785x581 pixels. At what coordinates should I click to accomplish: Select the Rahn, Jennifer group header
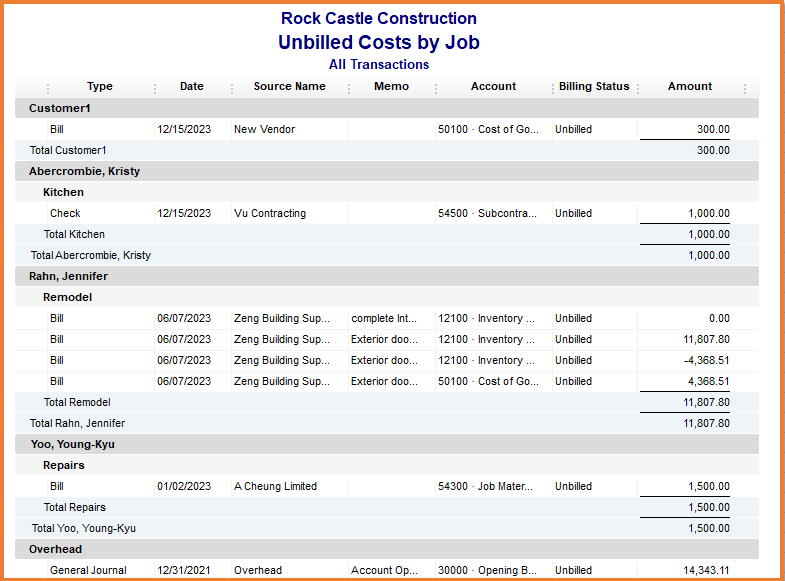pyautogui.click(x=386, y=276)
